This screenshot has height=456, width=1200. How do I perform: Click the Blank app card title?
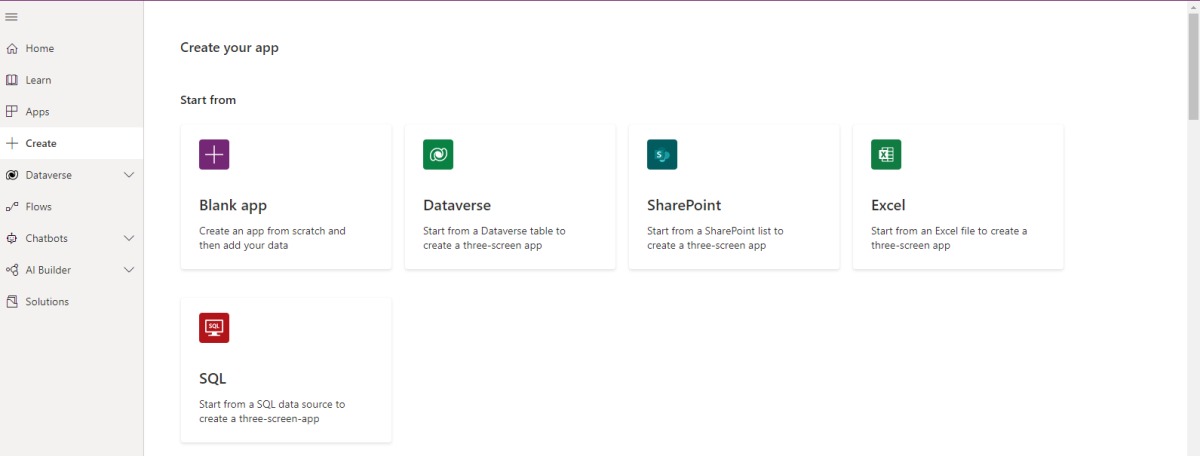pyautogui.click(x=233, y=205)
